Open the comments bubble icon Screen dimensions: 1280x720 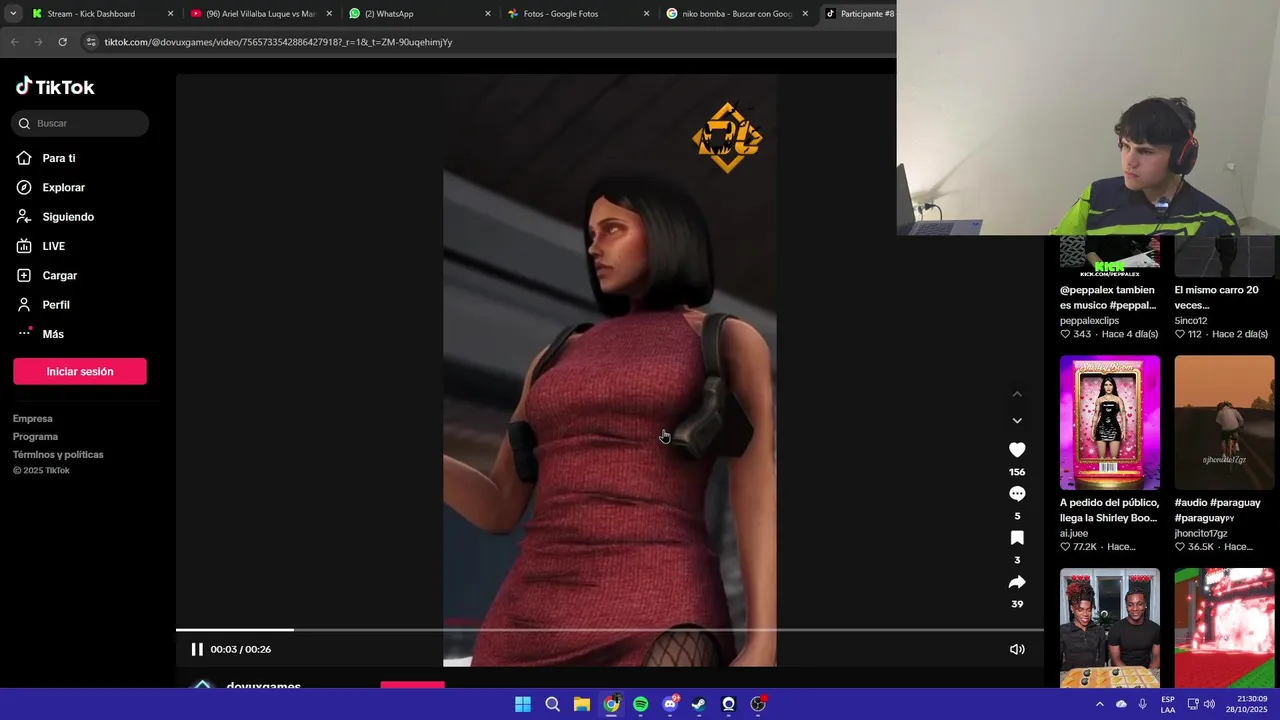click(1017, 494)
